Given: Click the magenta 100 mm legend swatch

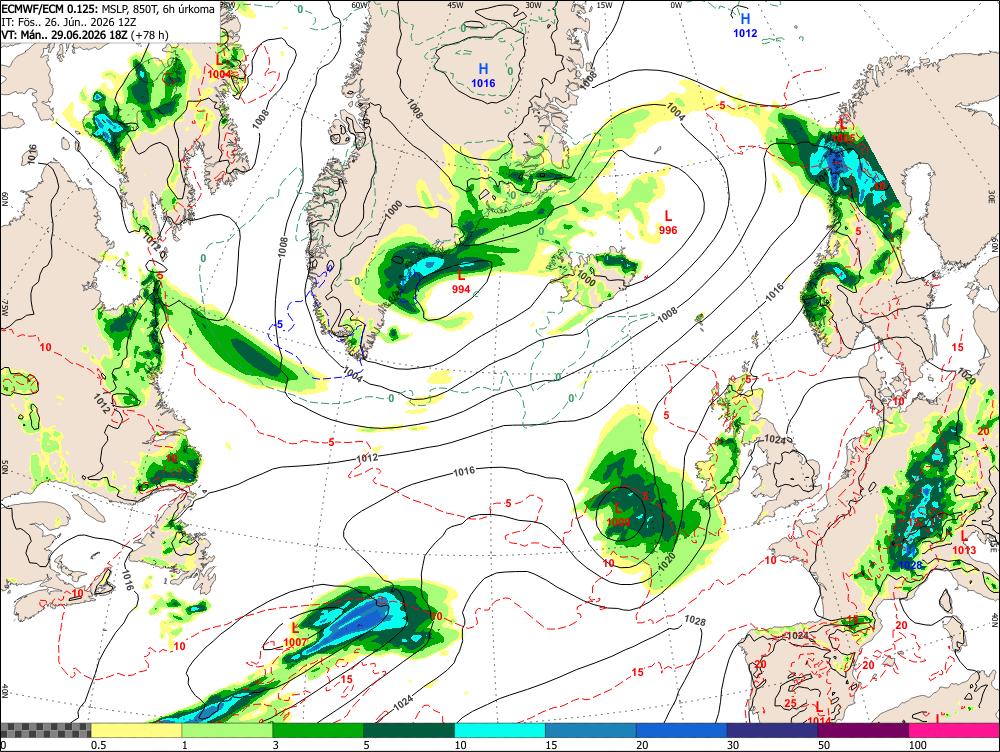Looking at the screenshot, I should 954,730.
